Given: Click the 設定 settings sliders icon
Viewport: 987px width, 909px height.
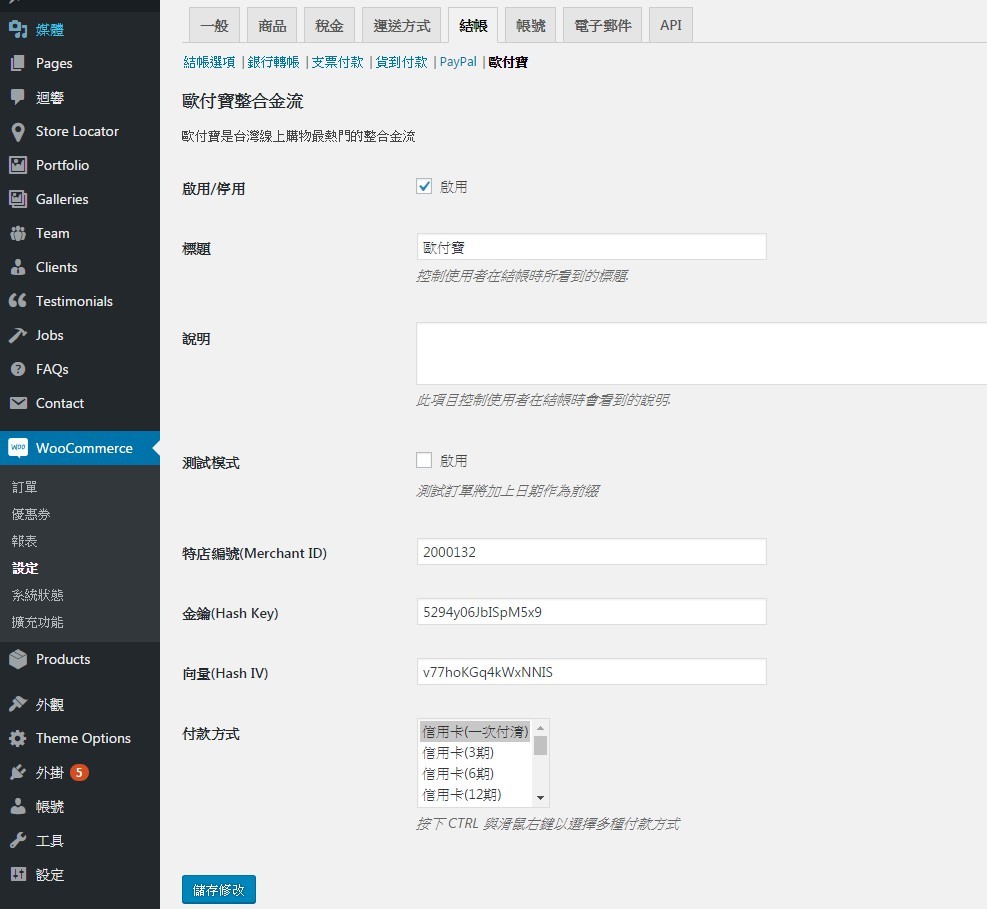Looking at the screenshot, I should click(18, 874).
